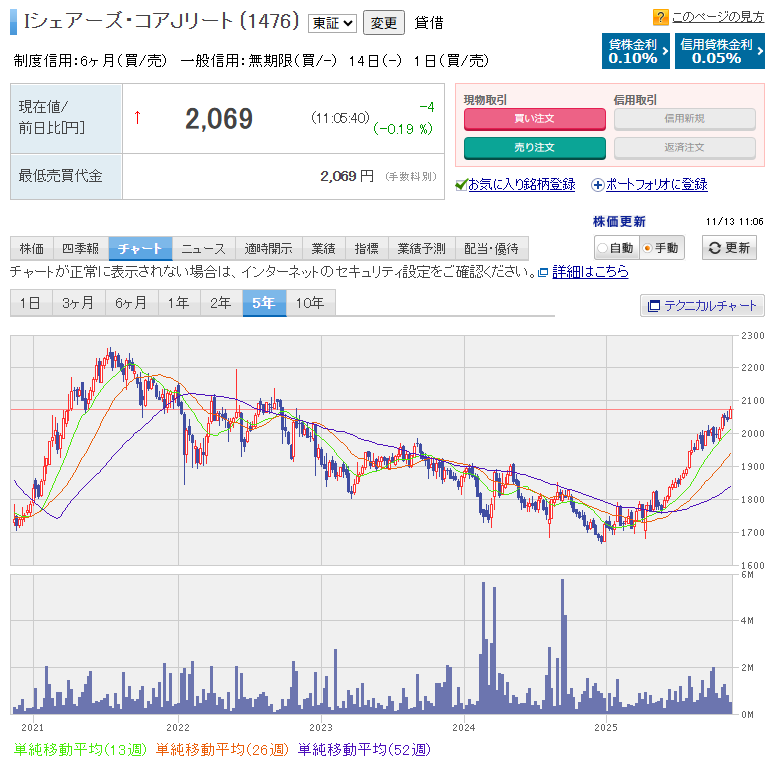
Task: Select the 自動 update radio button
Action: [x=602, y=248]
